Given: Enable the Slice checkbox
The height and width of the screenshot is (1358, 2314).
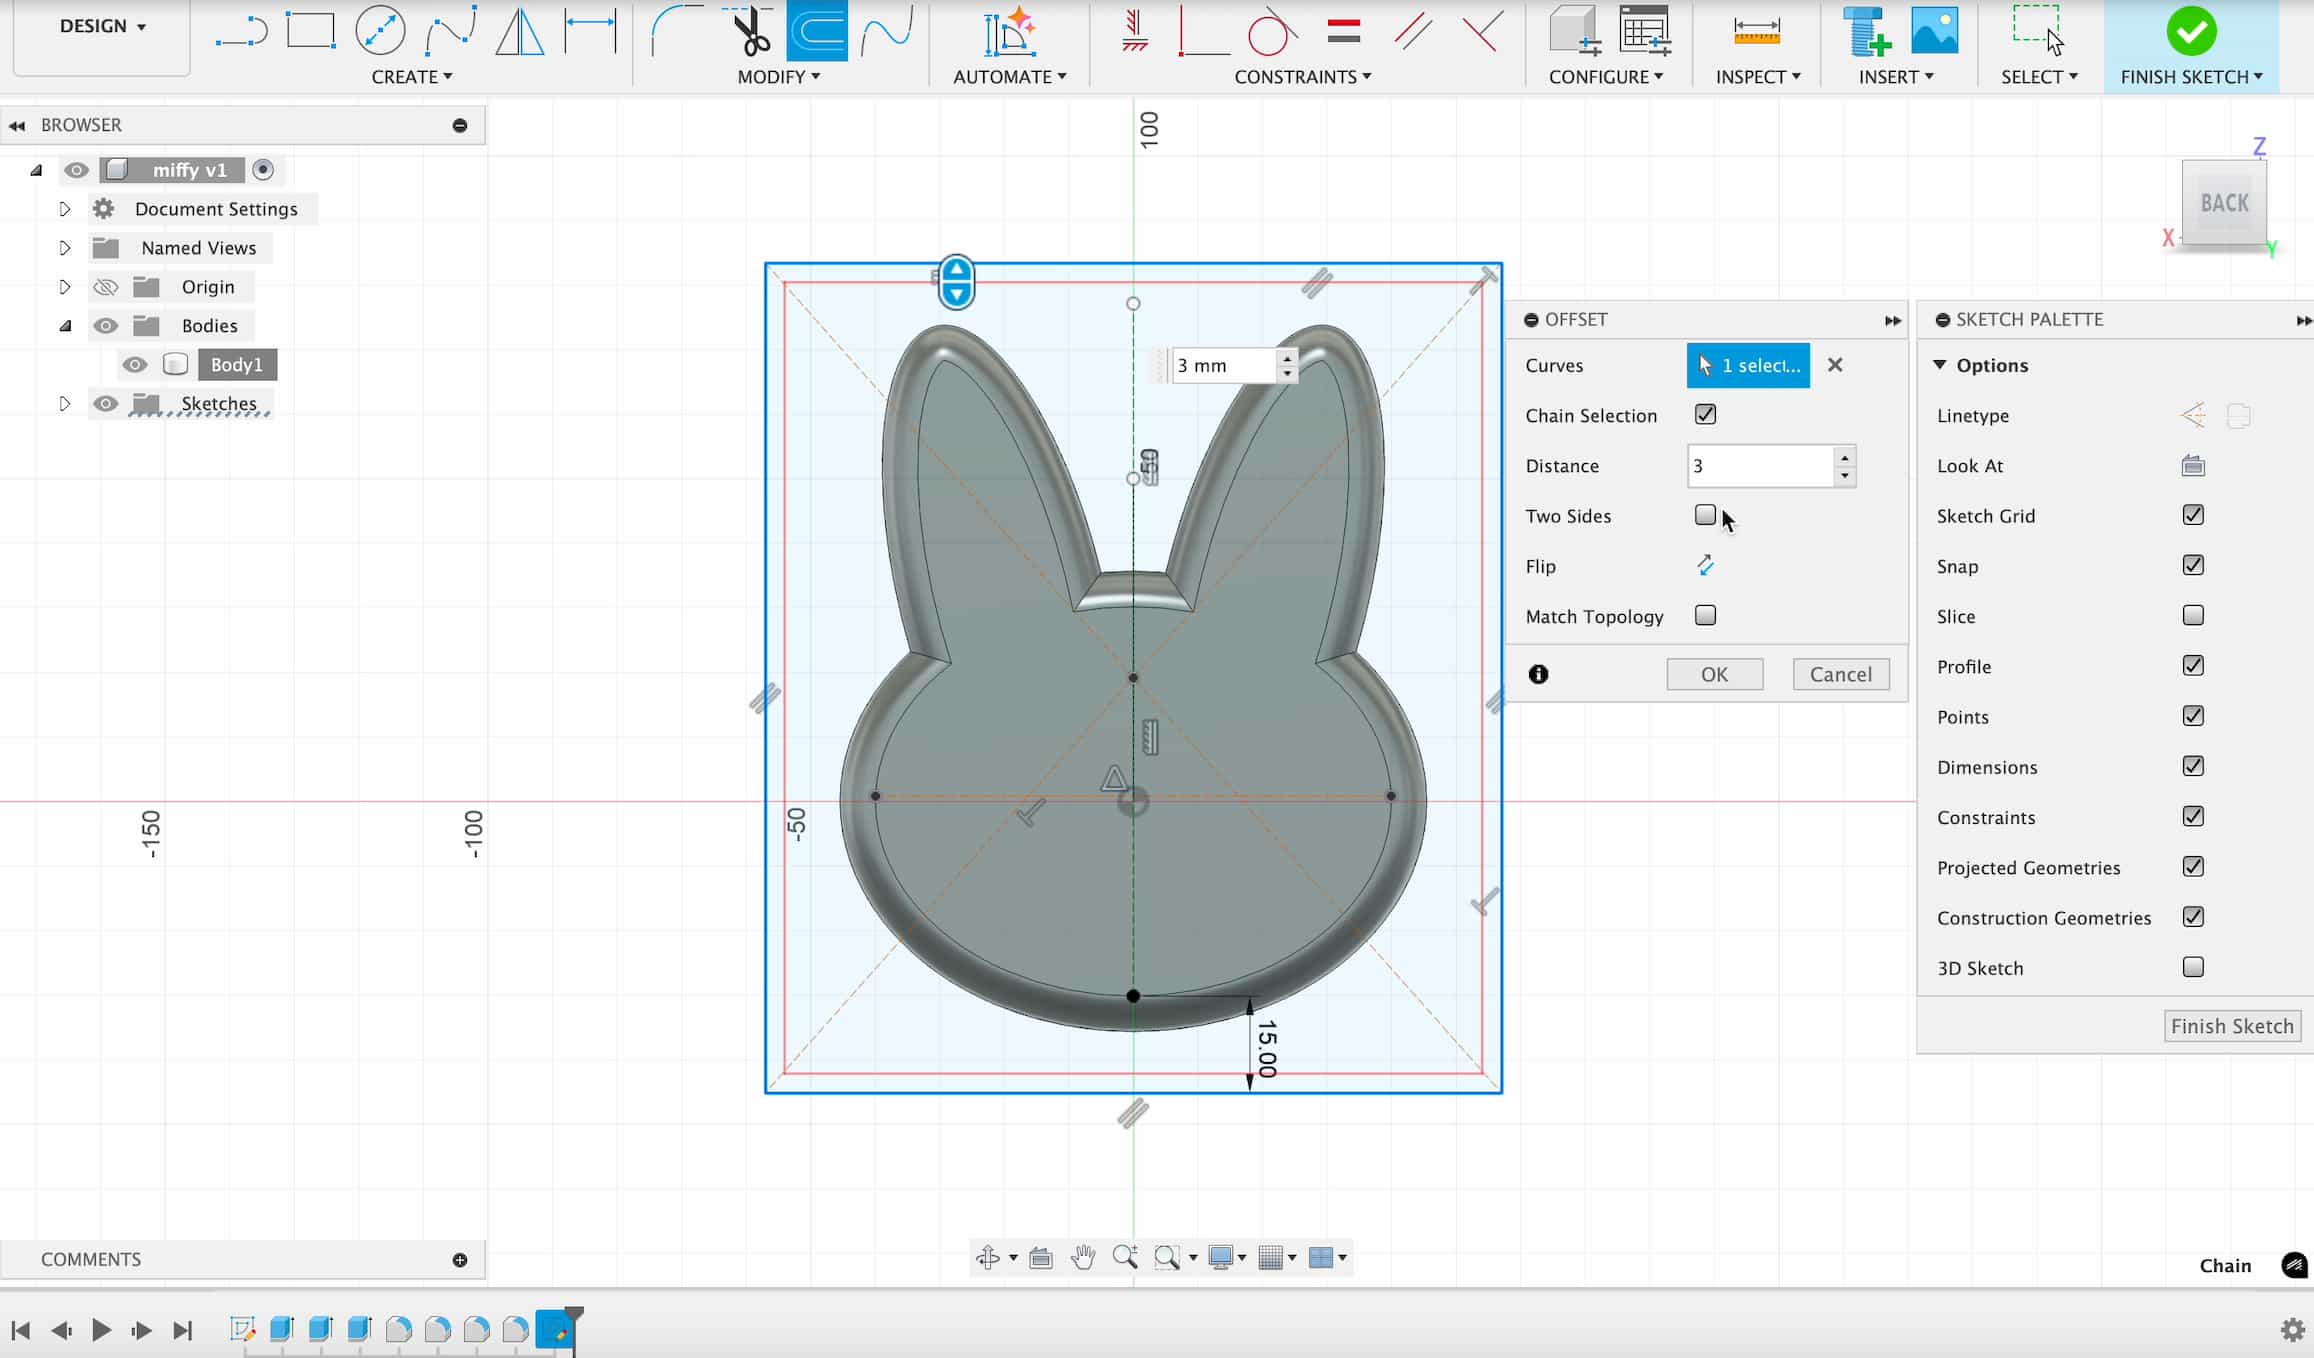Looking at the screenshot, I should (x=2193, y=615).
